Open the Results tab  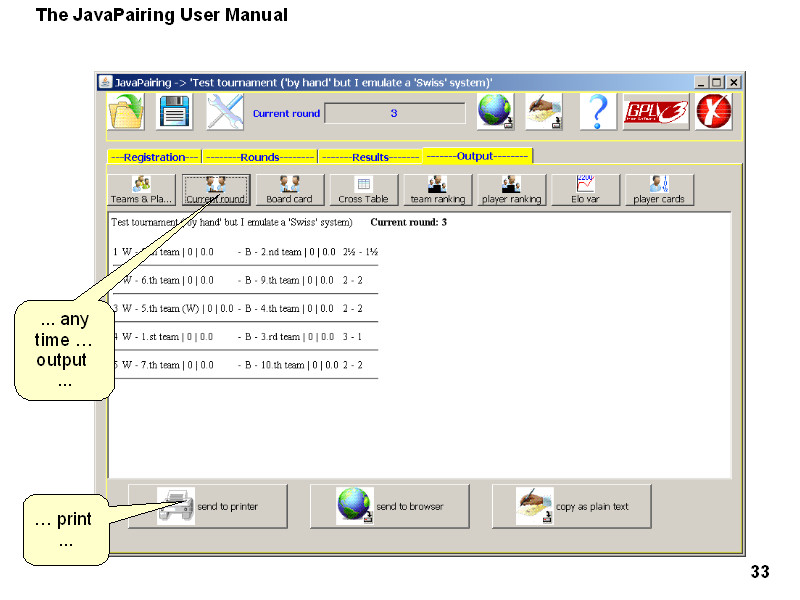370,157
